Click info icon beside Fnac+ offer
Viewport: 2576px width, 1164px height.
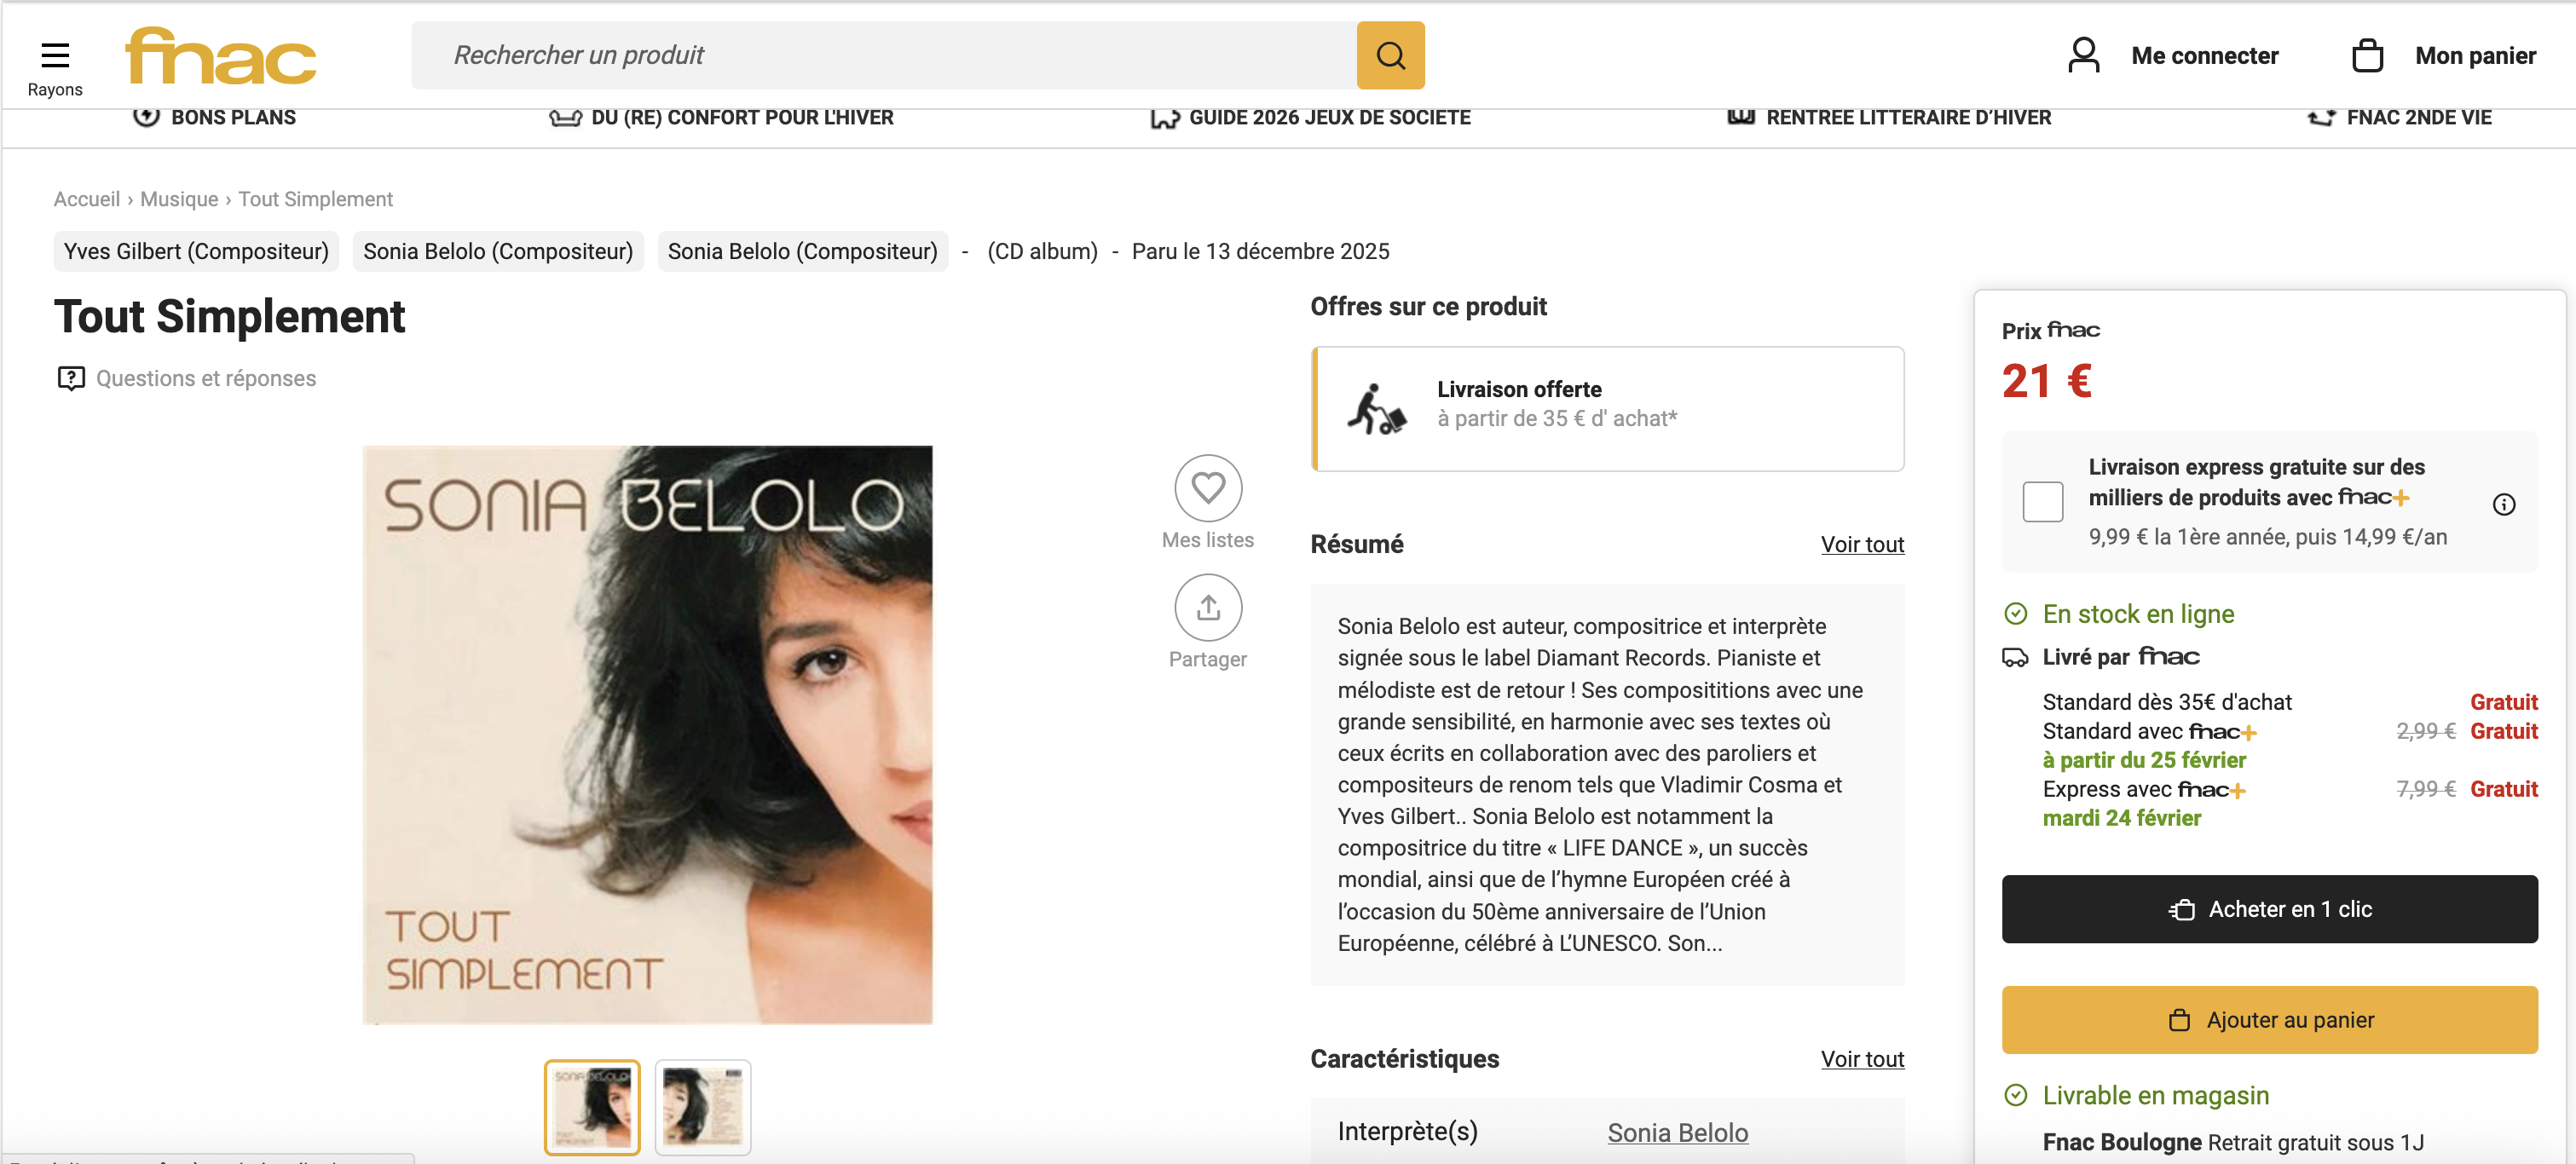click(x=2503, y=505)
